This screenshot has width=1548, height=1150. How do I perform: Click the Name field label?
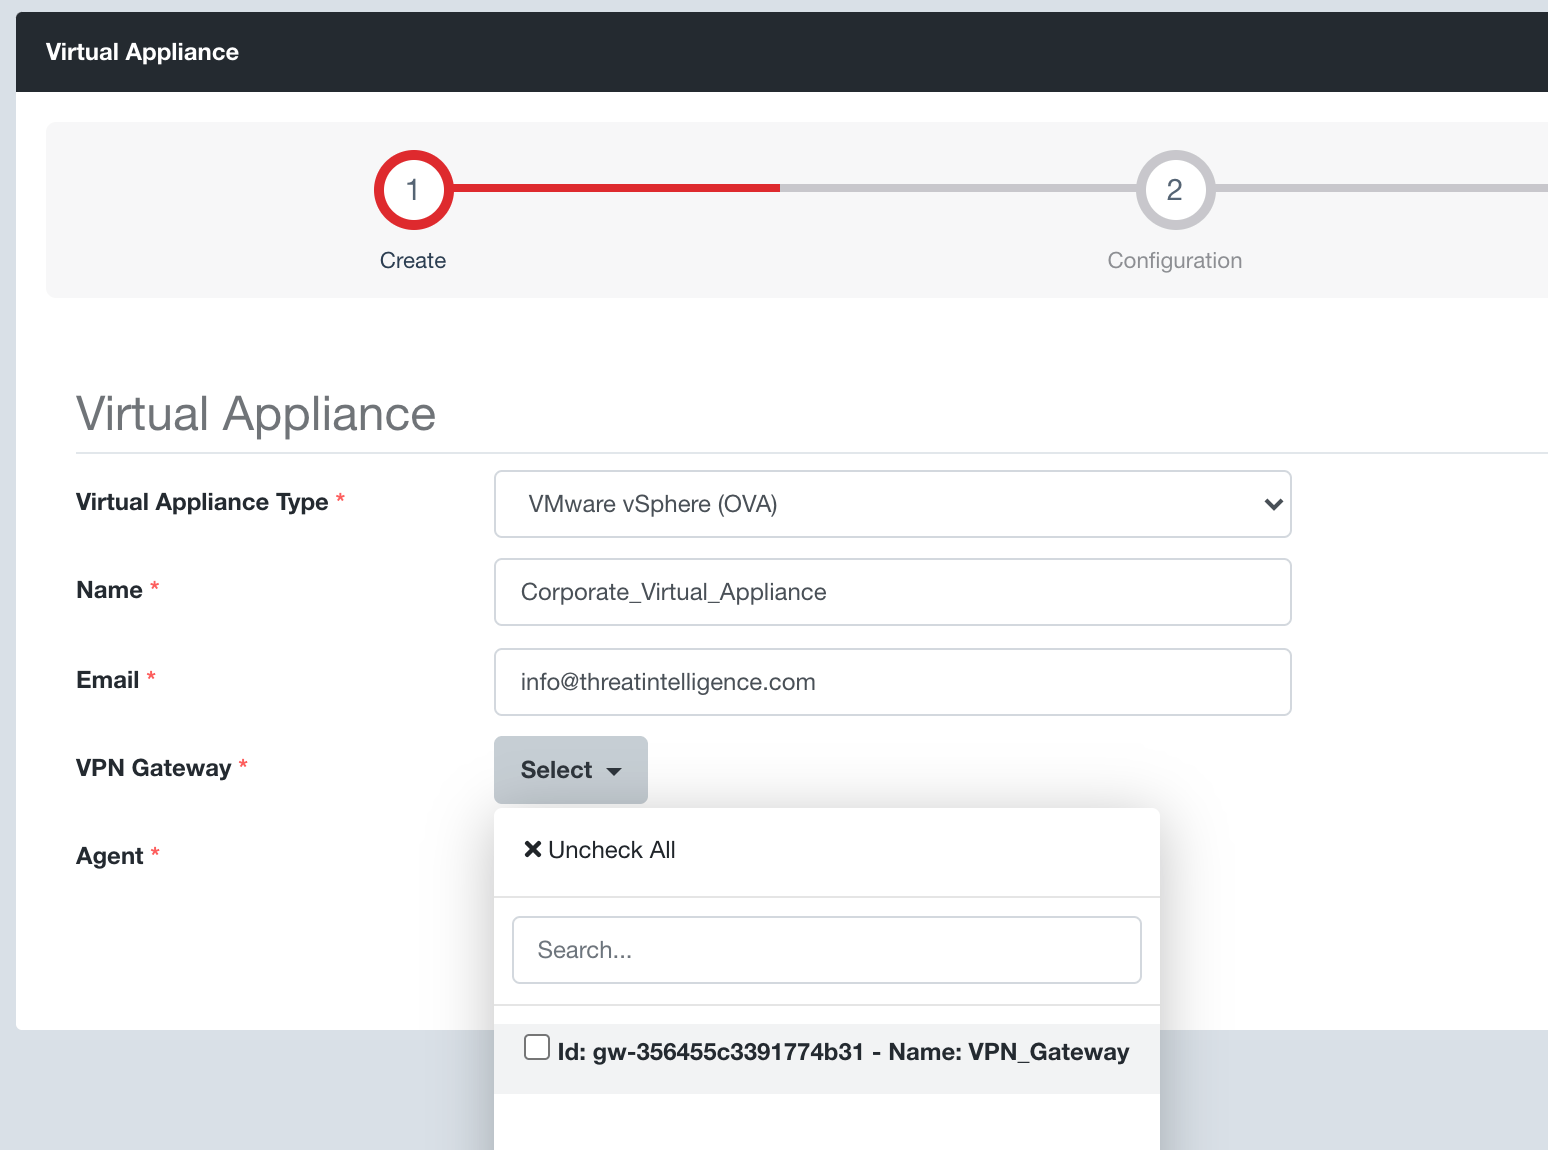(x=109, y=590)
